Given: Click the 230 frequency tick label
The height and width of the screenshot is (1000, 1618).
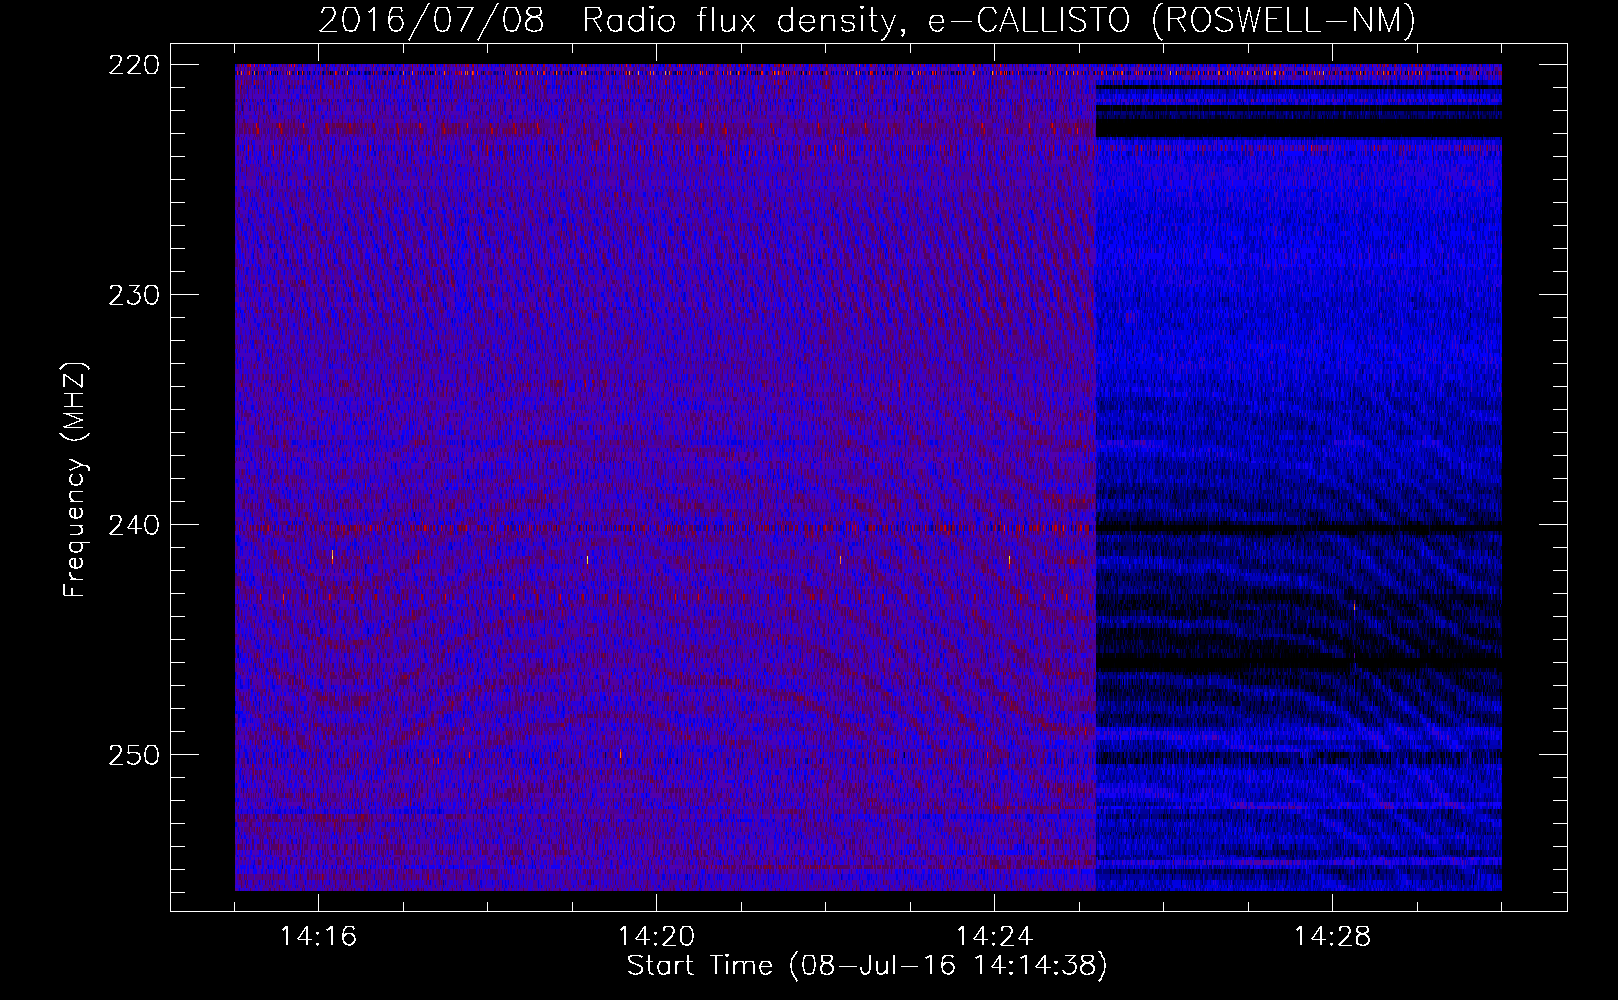Looking at the screenshot, I should 133,295.
